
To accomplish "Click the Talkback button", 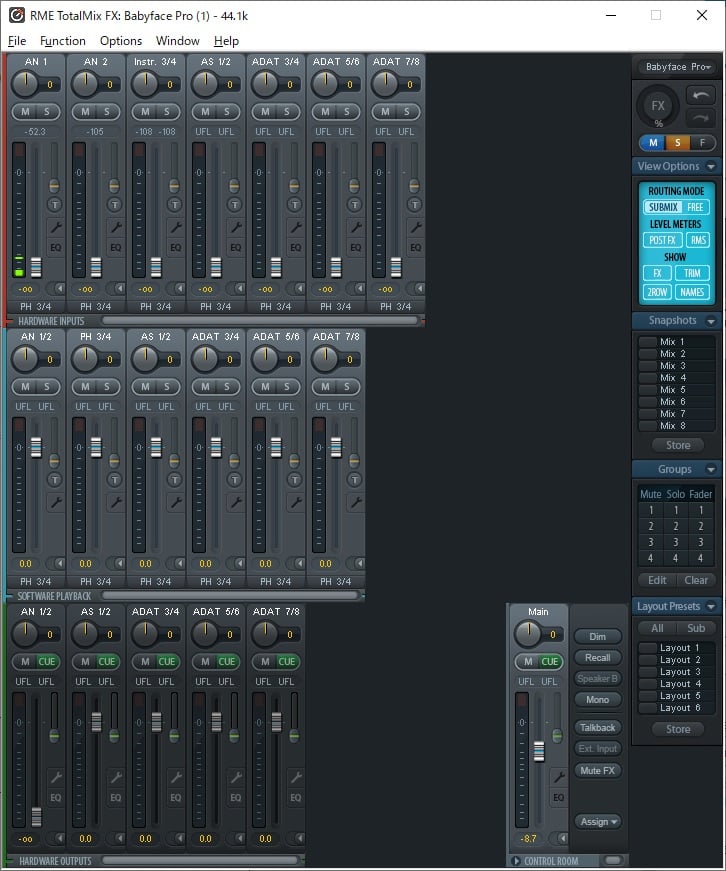I will click(598, 727).
